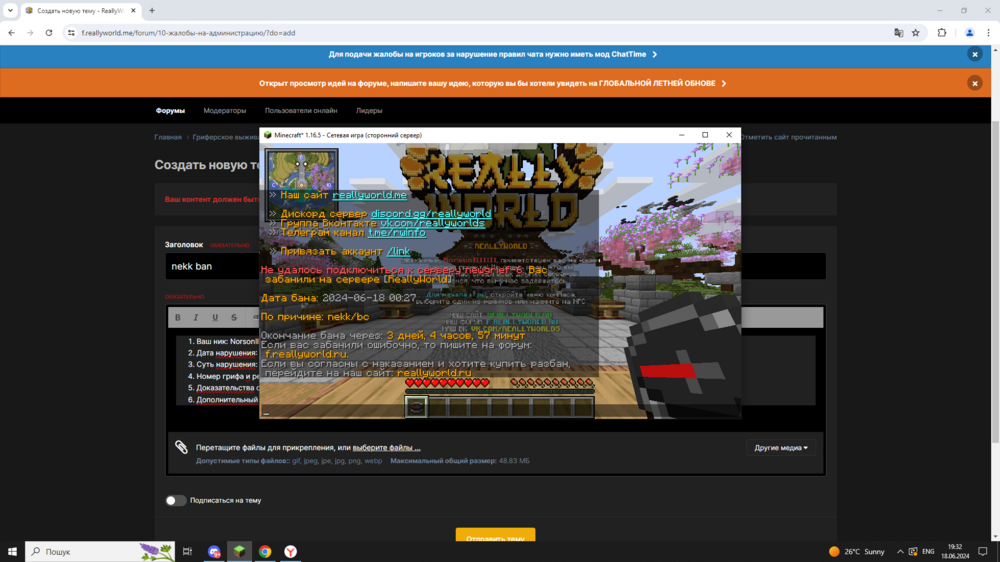Screen dimensions: 1000x562
Task: Click ban reason text 'По причине: nekk/bc'
Action: pyautogui.click(x=314, y=317)
